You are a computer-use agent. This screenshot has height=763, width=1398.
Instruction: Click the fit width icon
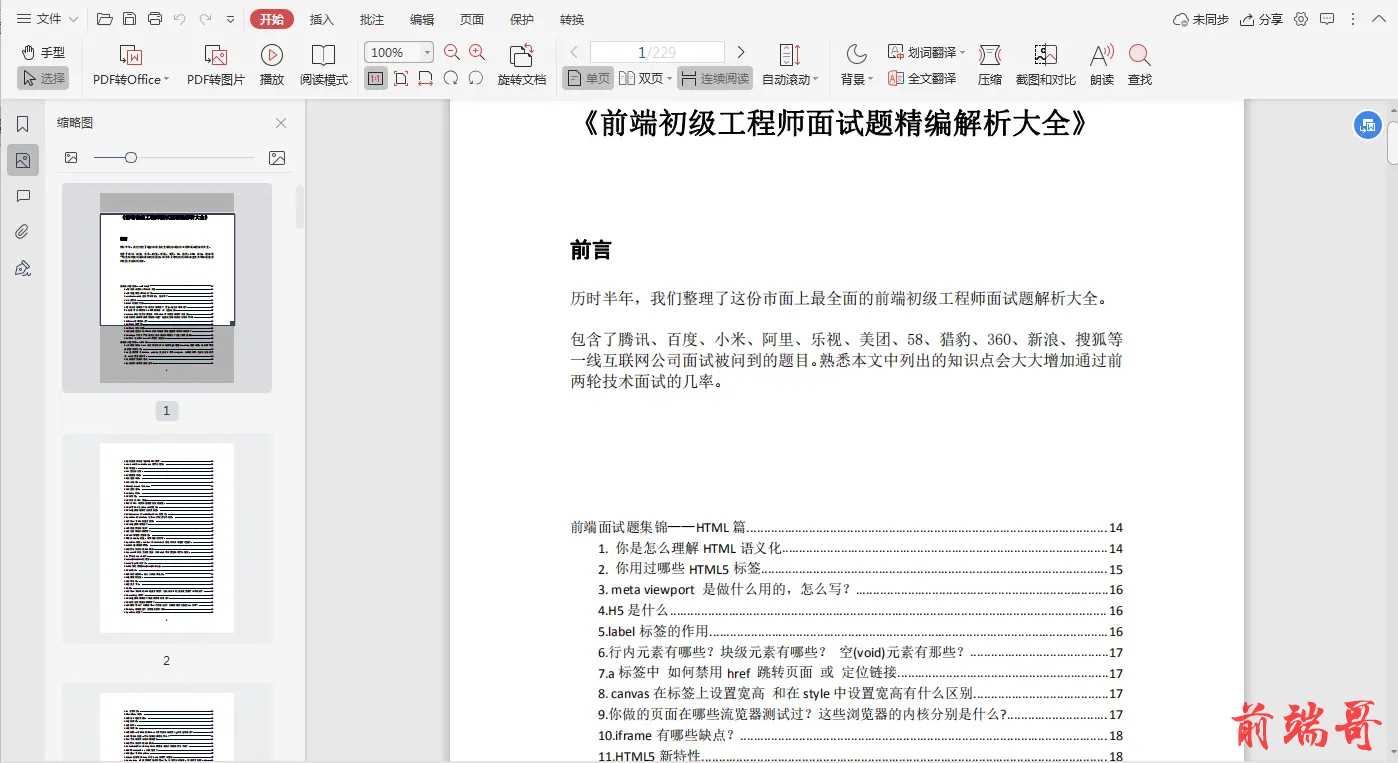pyautogui.click(x=426, y=78)
